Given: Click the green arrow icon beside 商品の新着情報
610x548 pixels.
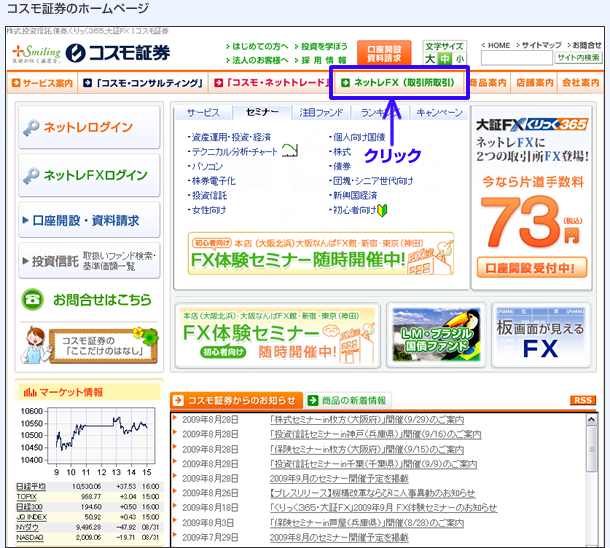Looking at the screenshot, I should [x=313, y=400].
